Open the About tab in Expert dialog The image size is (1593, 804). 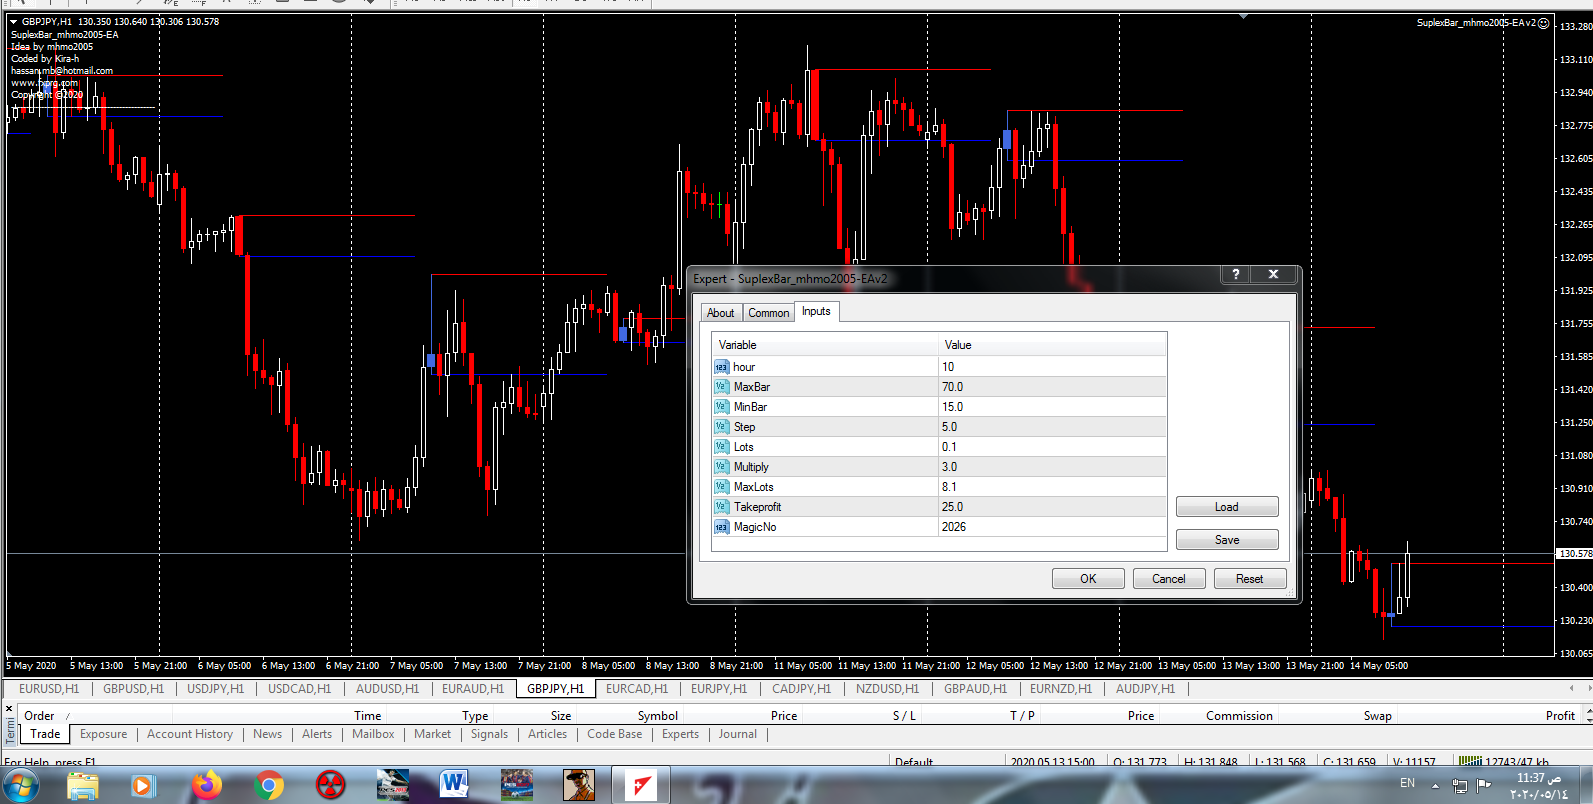pos(720,313)
